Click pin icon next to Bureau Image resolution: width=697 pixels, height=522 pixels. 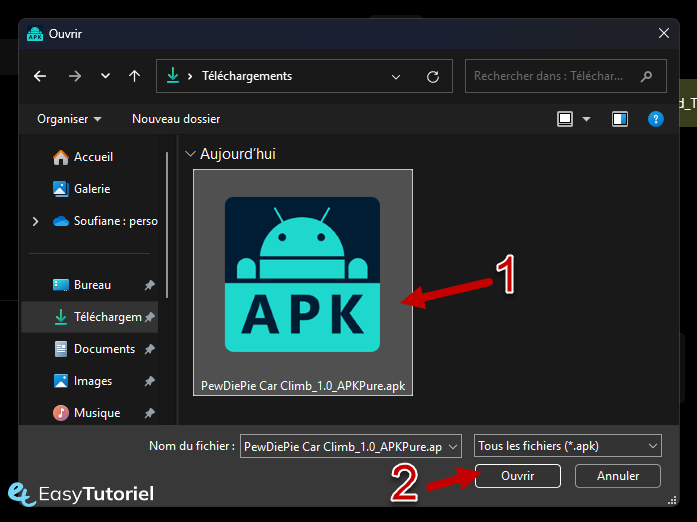click(x=150, y=285)
